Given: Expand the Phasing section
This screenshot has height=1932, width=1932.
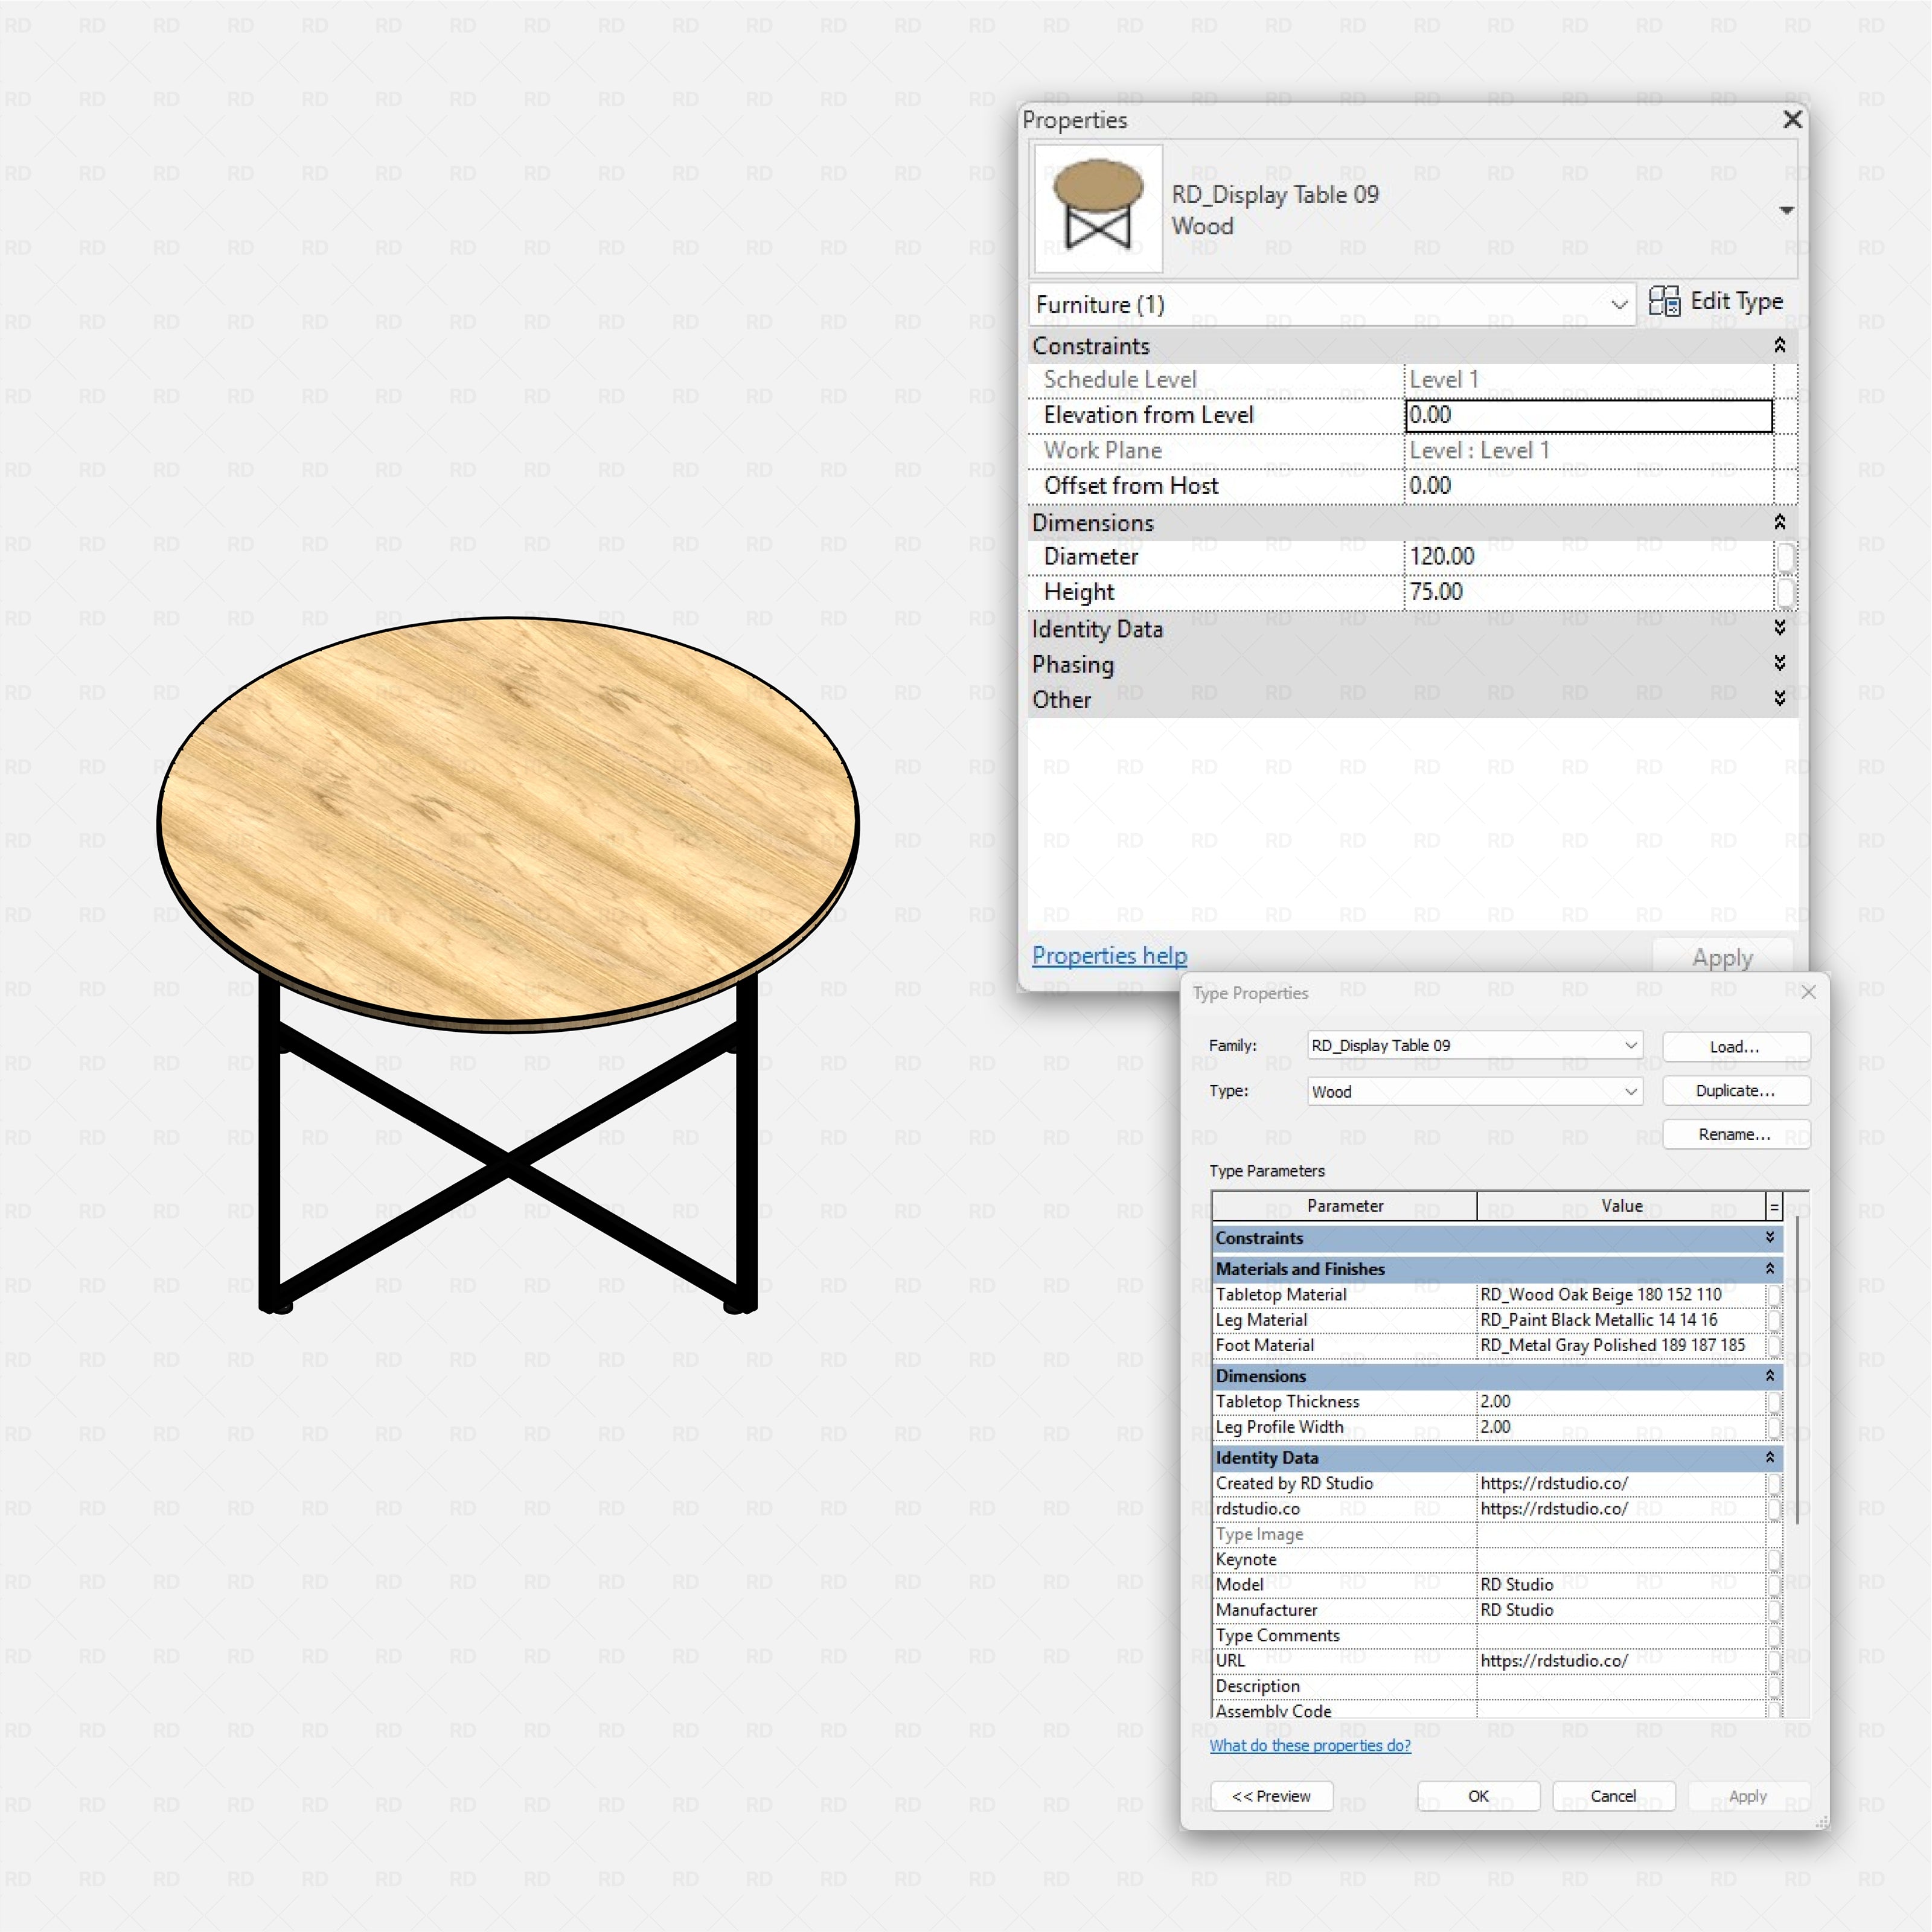Looking at the screenshot, I should point(1780,663).
